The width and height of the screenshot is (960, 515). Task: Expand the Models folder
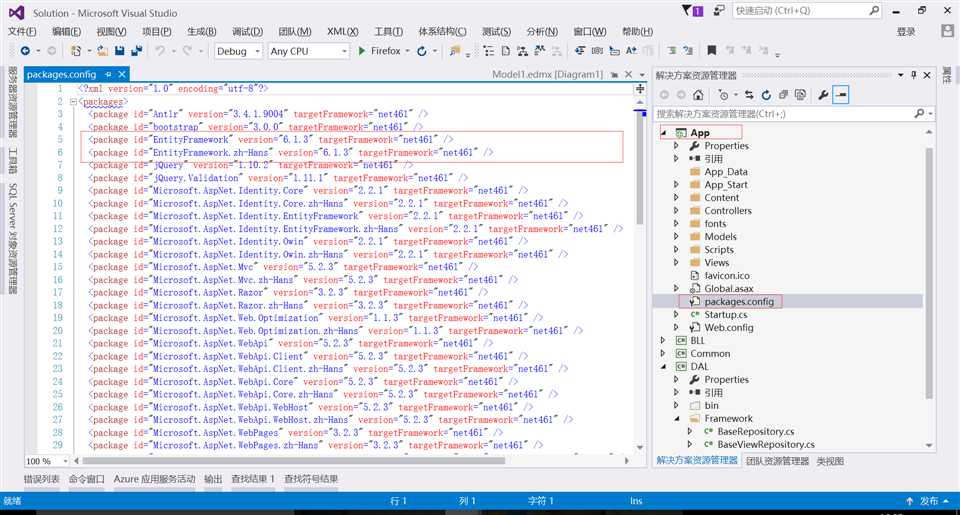(676, 236)
